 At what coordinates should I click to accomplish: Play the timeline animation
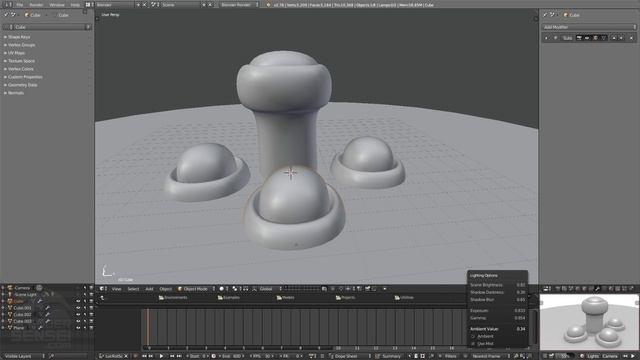162,356
